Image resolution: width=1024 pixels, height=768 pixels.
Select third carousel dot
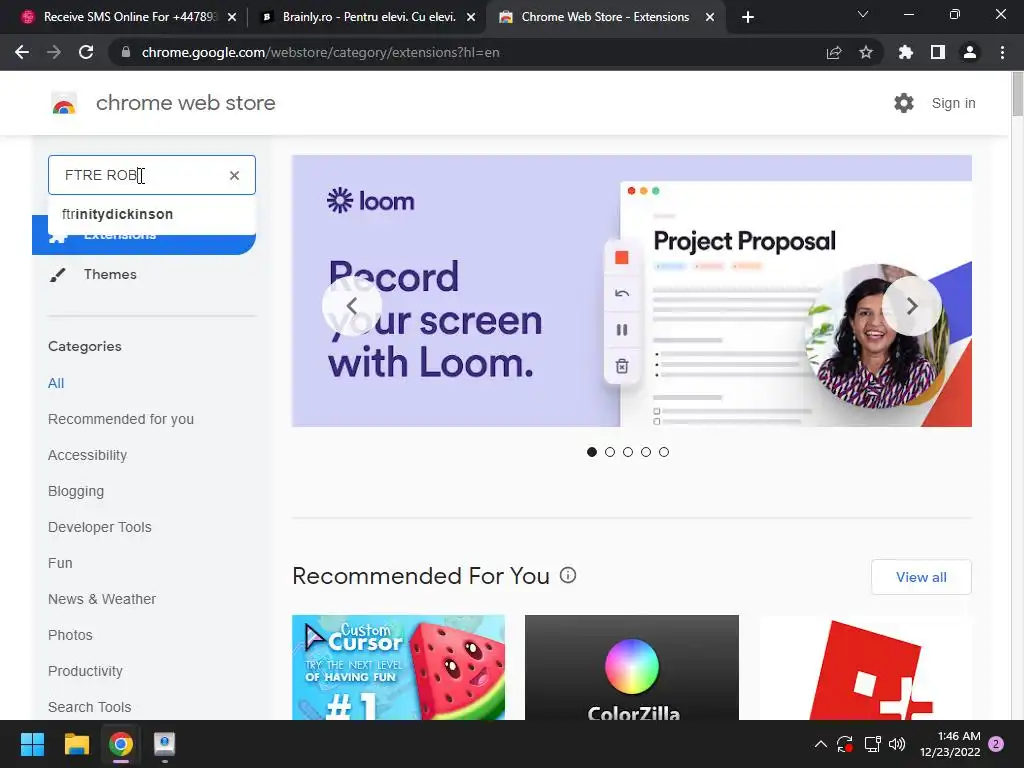click(628, 452)
